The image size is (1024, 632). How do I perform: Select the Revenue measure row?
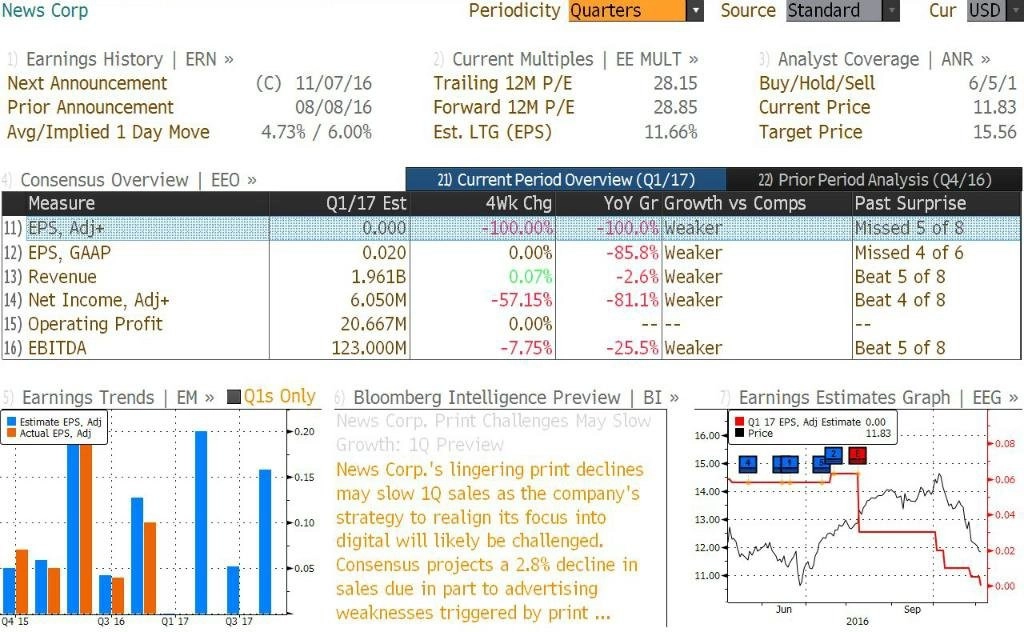(511, 277)
